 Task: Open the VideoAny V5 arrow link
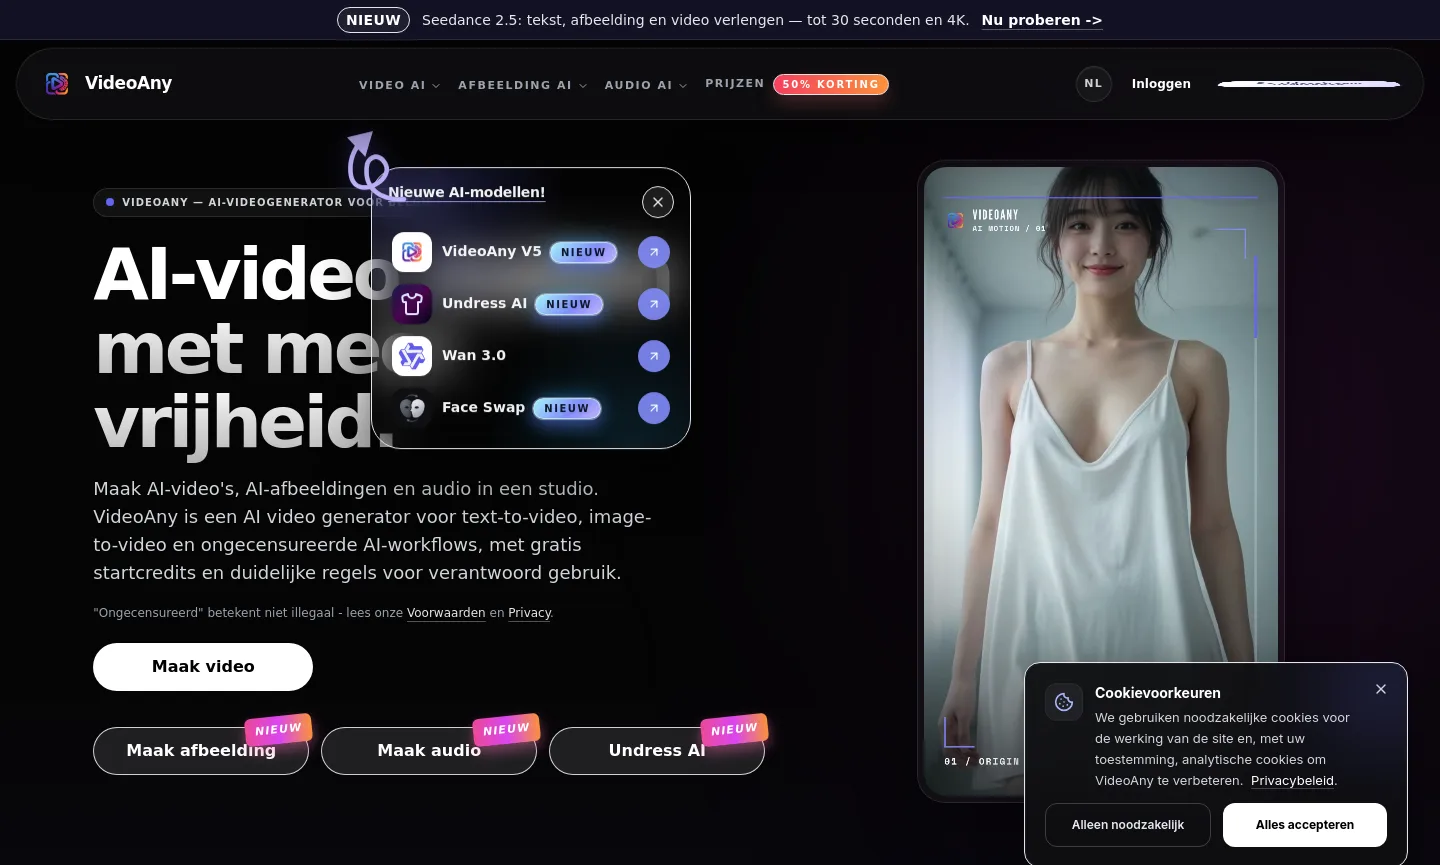click(x=654, y=252)
